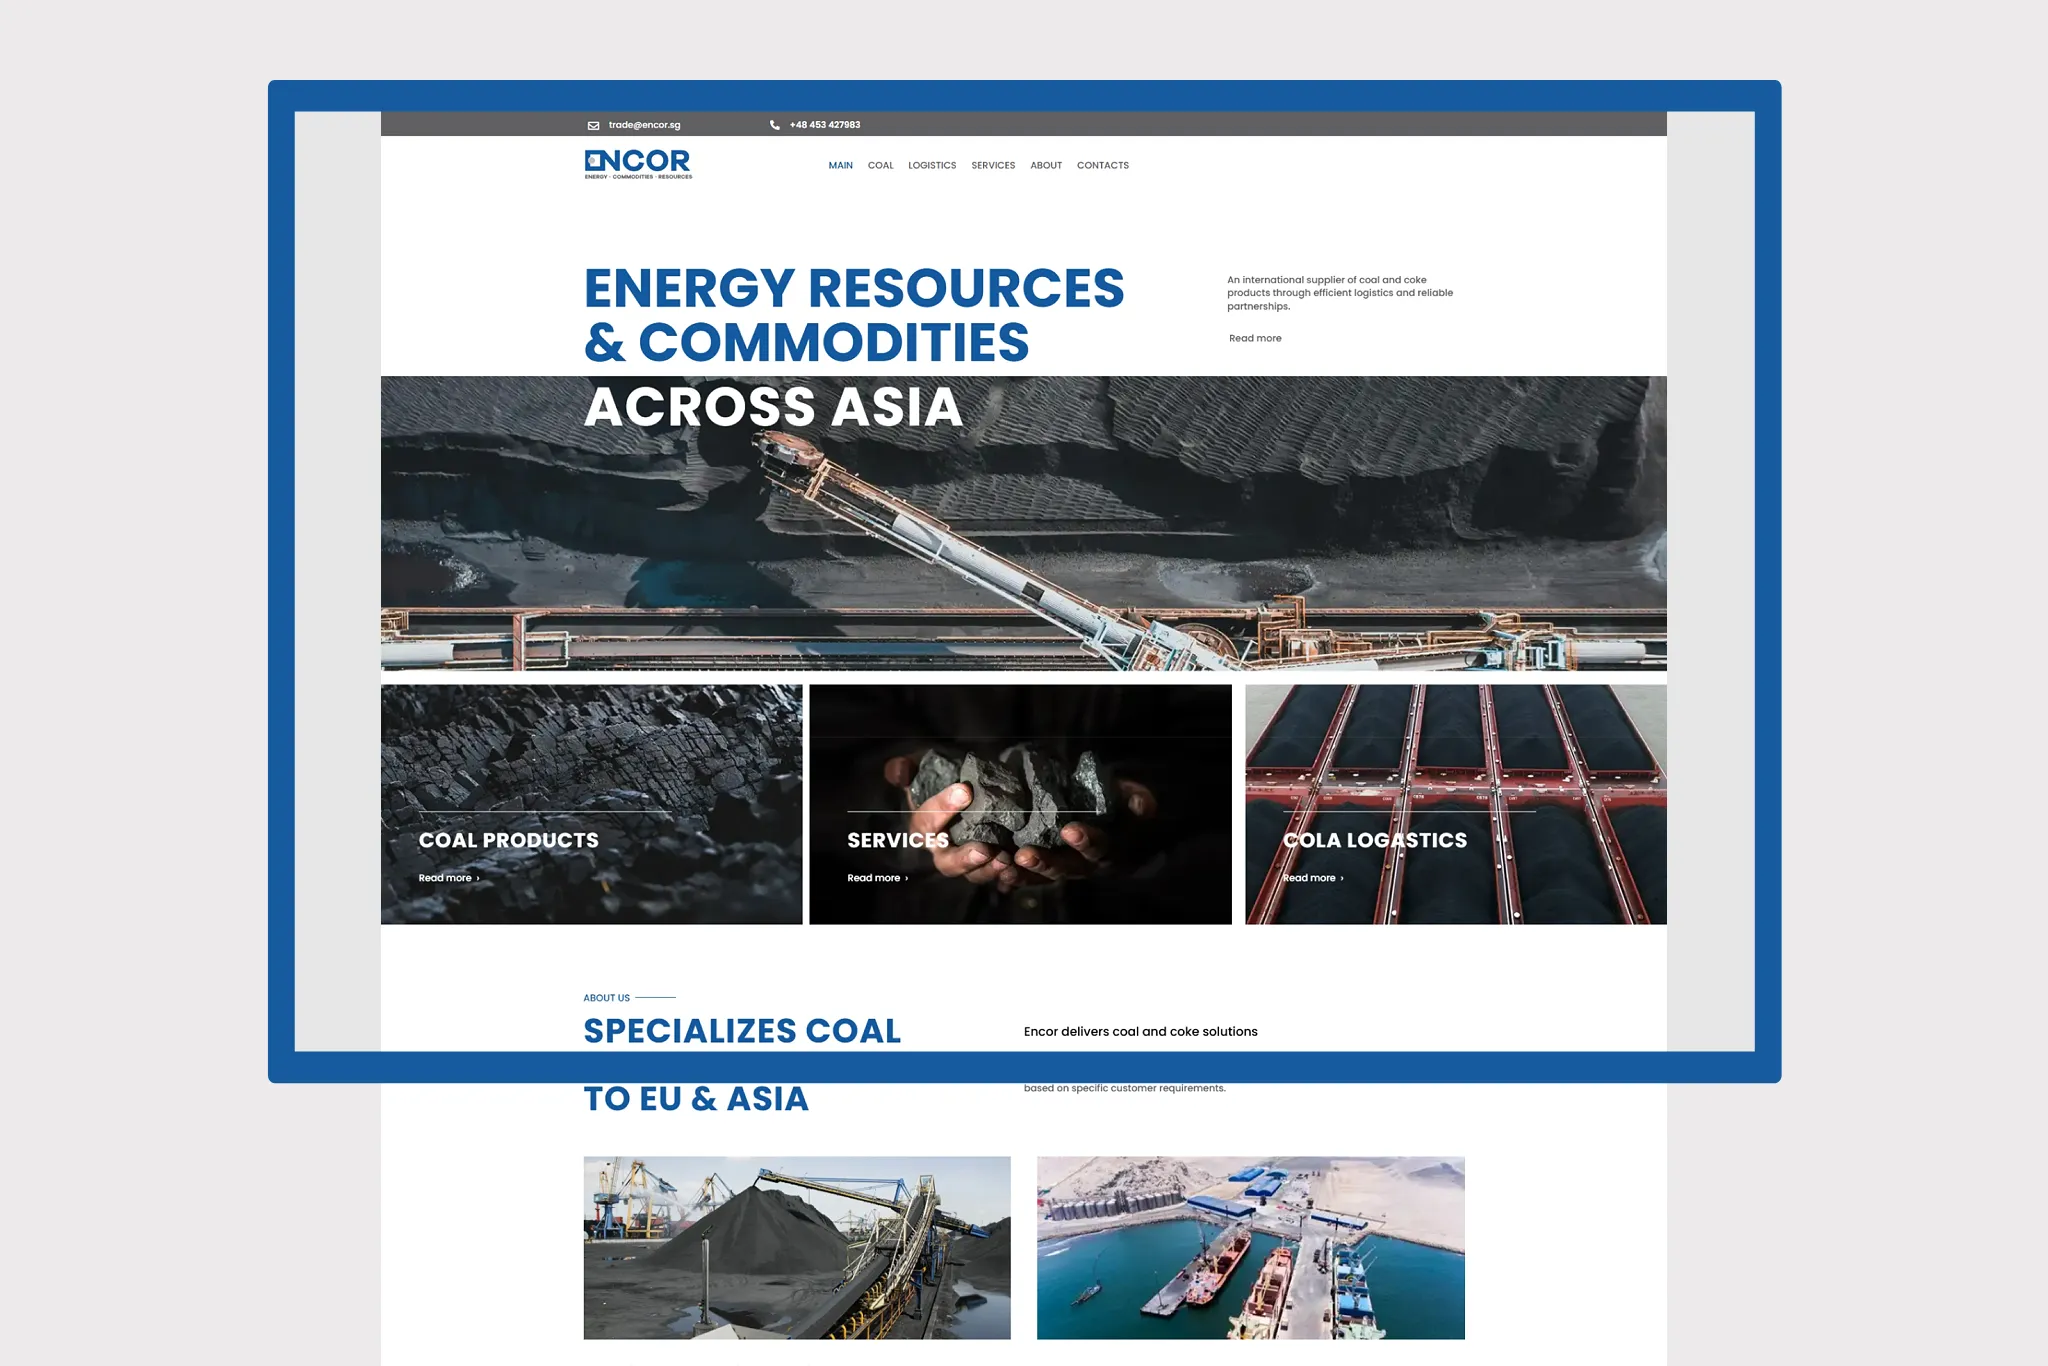Click Read more on Services card
This screenshot has height=1366, width=2048.
coord(877,878)
